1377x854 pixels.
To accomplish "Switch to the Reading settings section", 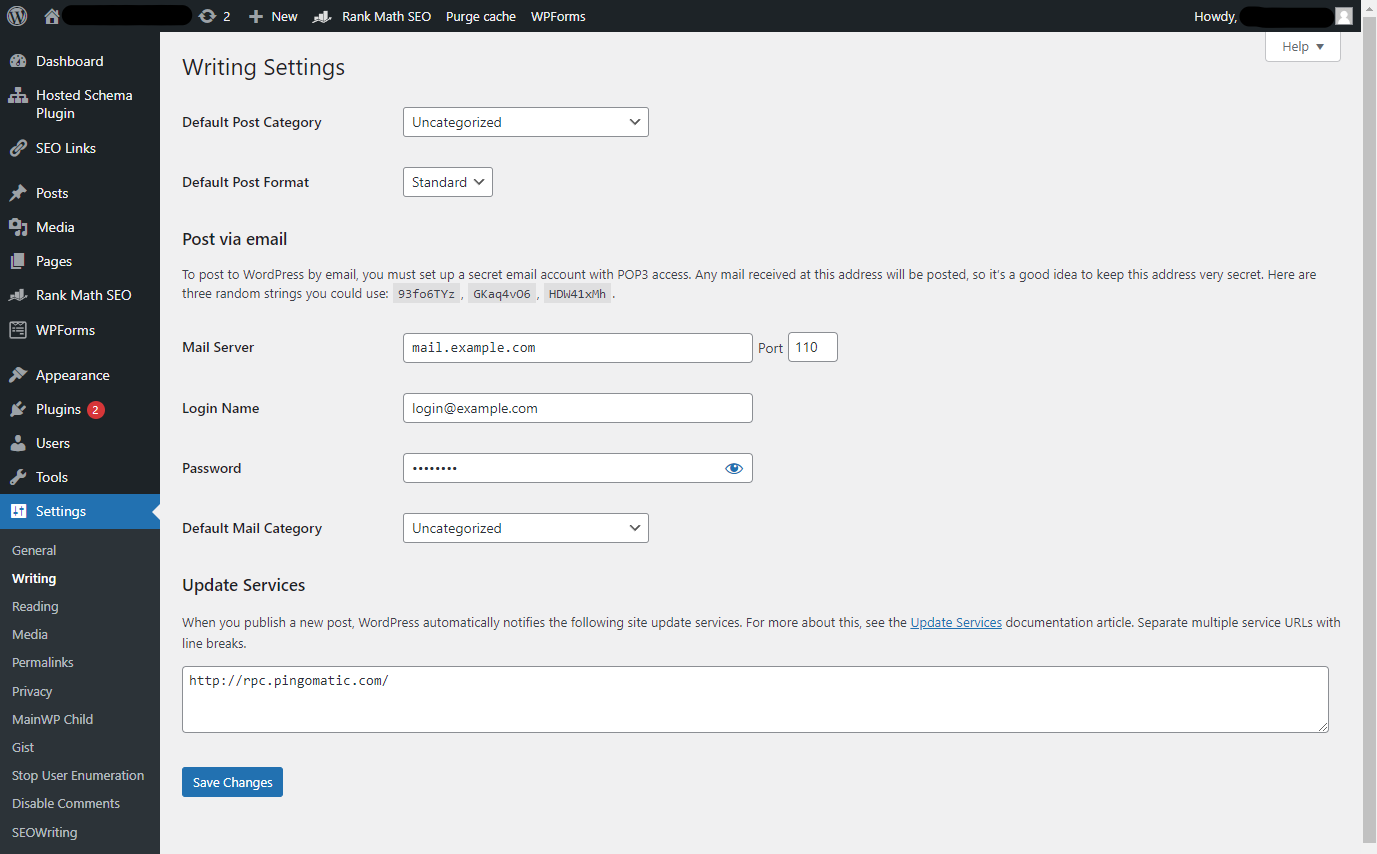I will pyautogui.click(x=35, y=606).
